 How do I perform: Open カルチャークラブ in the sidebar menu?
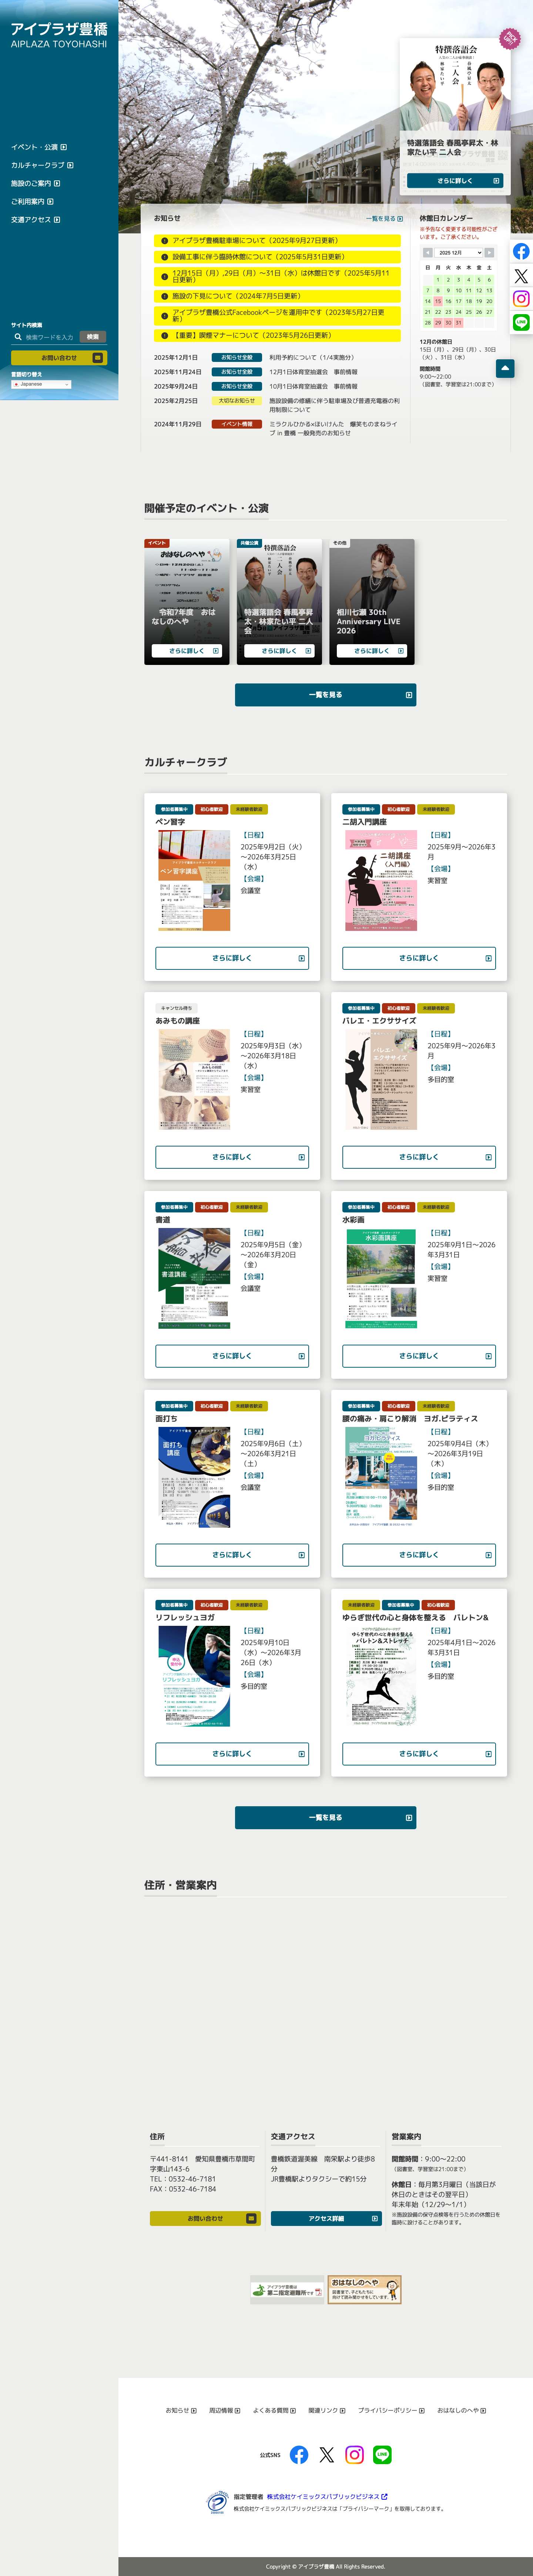[x=42, y=165]
